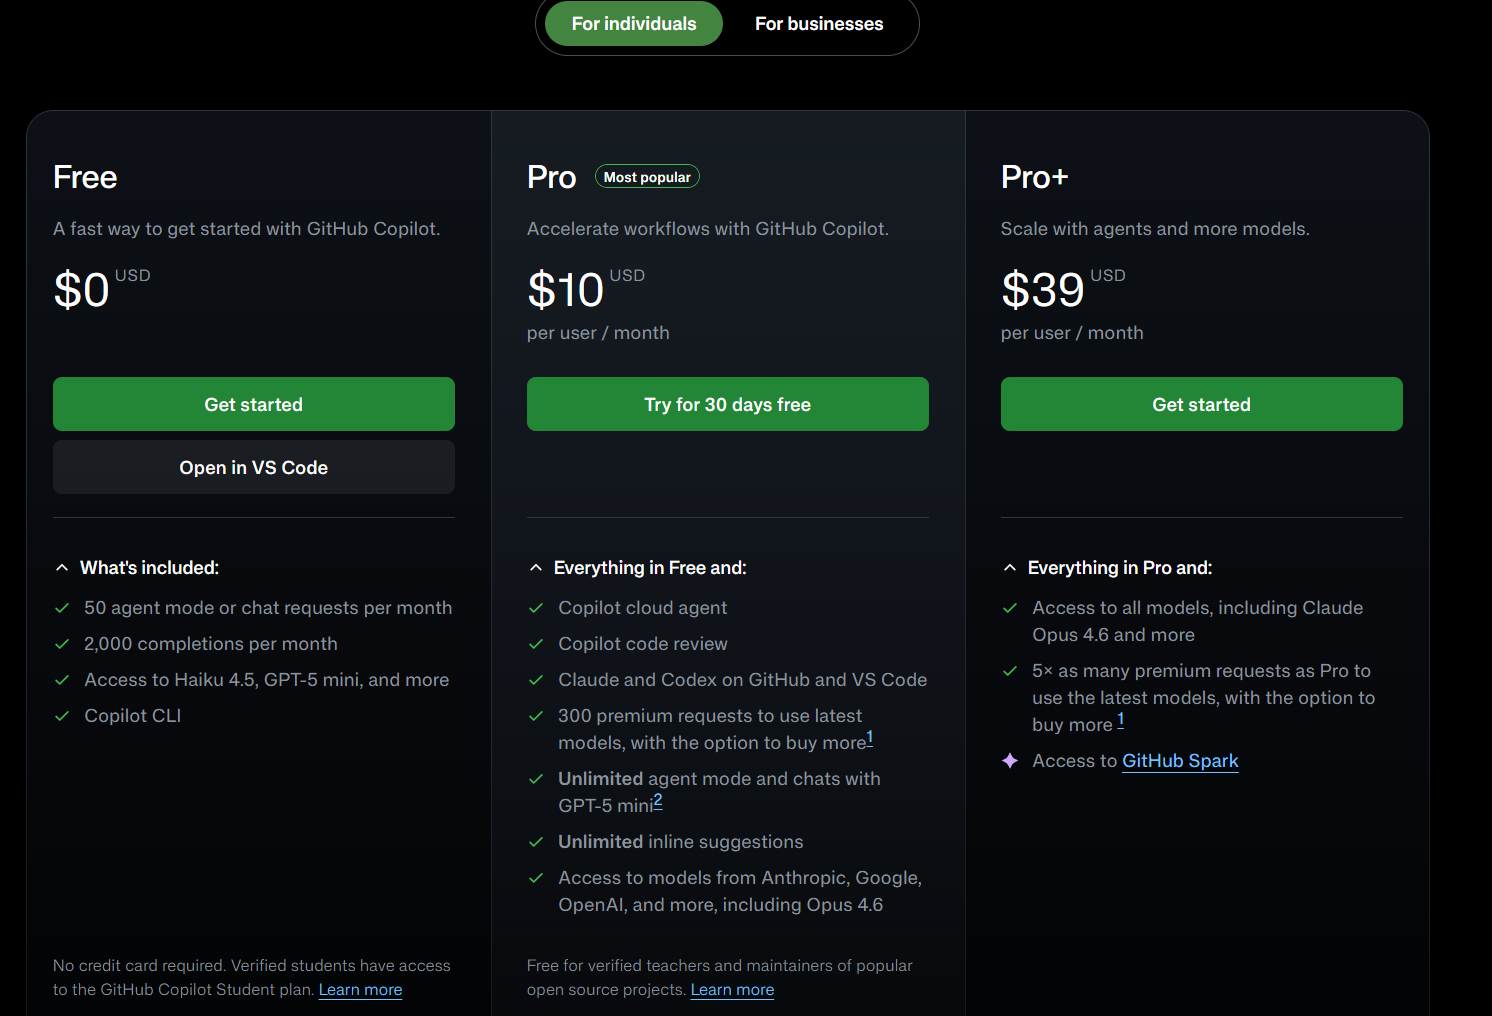1492x1016 pixels.
Task: Click the checkmark beside "Copilot cloud agent"
Action: click(x=536, y=608)
